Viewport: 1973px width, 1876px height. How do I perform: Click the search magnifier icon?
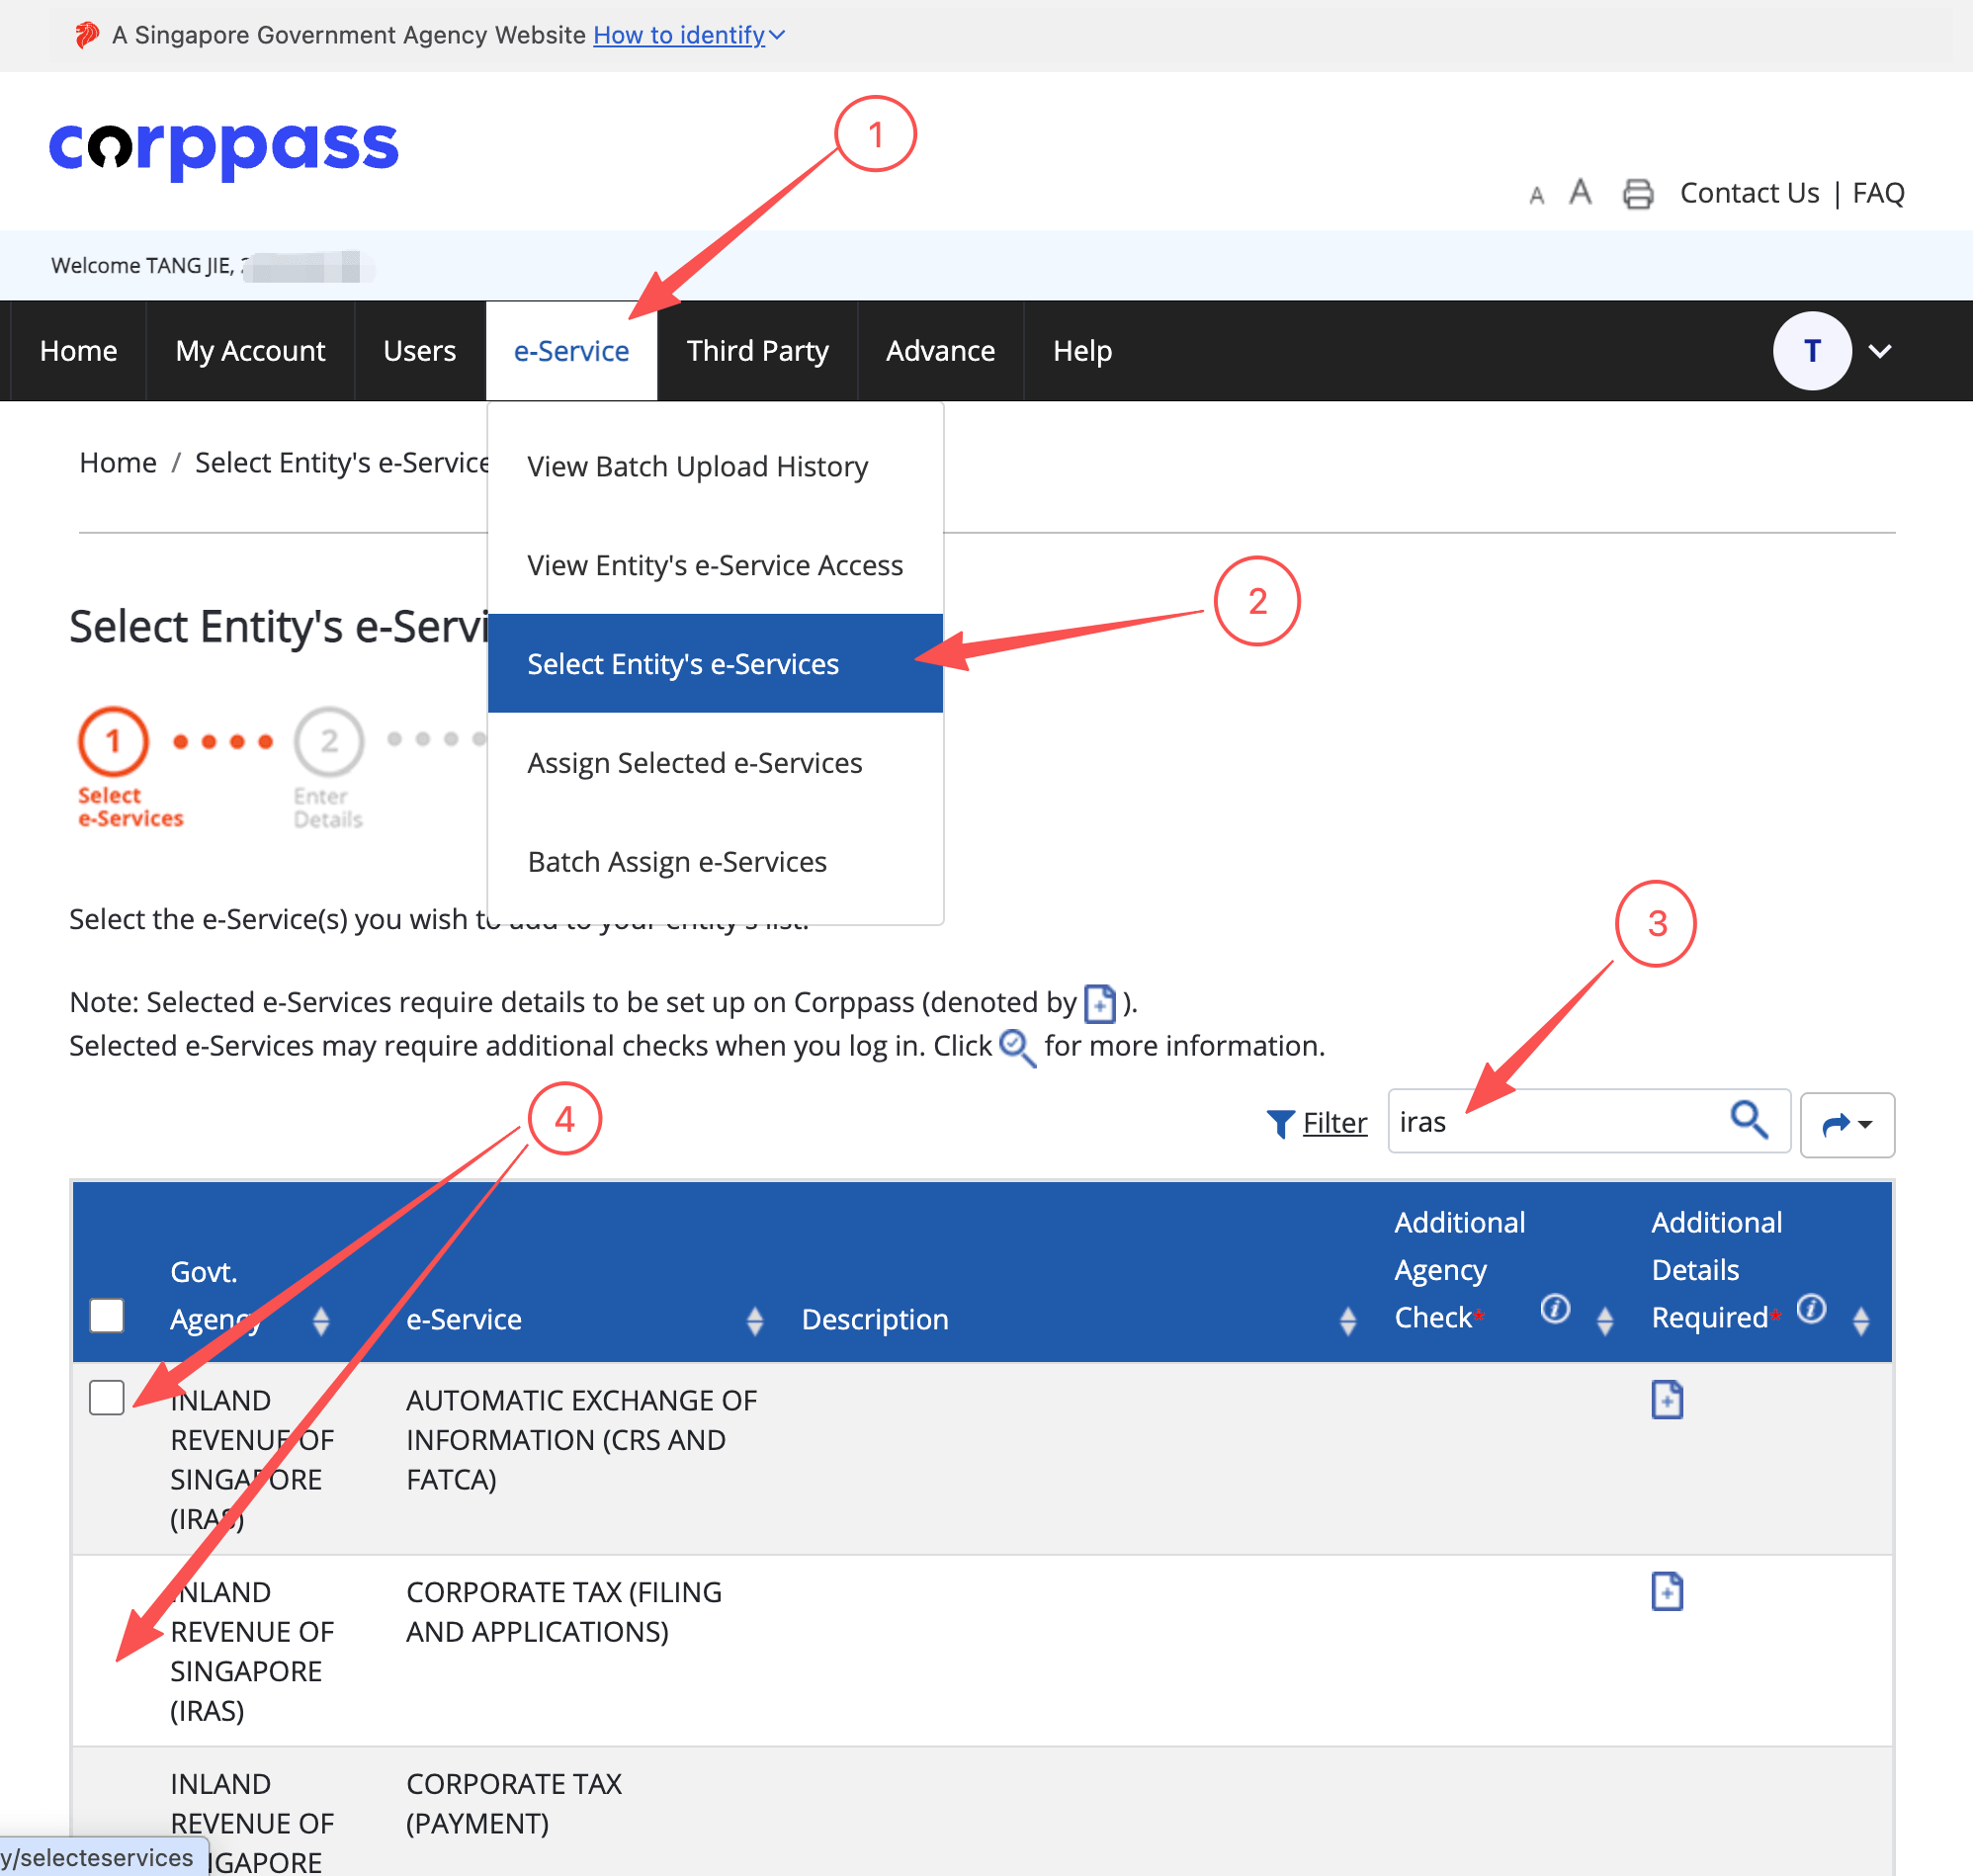[x=1748, y=1120]
